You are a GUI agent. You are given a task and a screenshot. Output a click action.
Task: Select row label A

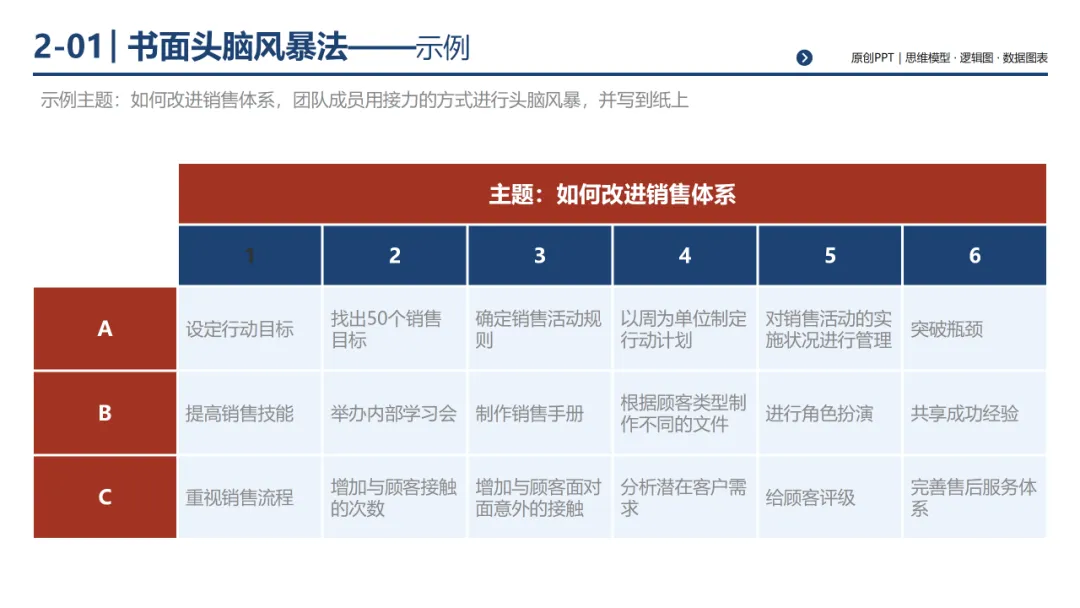point(104,329)
